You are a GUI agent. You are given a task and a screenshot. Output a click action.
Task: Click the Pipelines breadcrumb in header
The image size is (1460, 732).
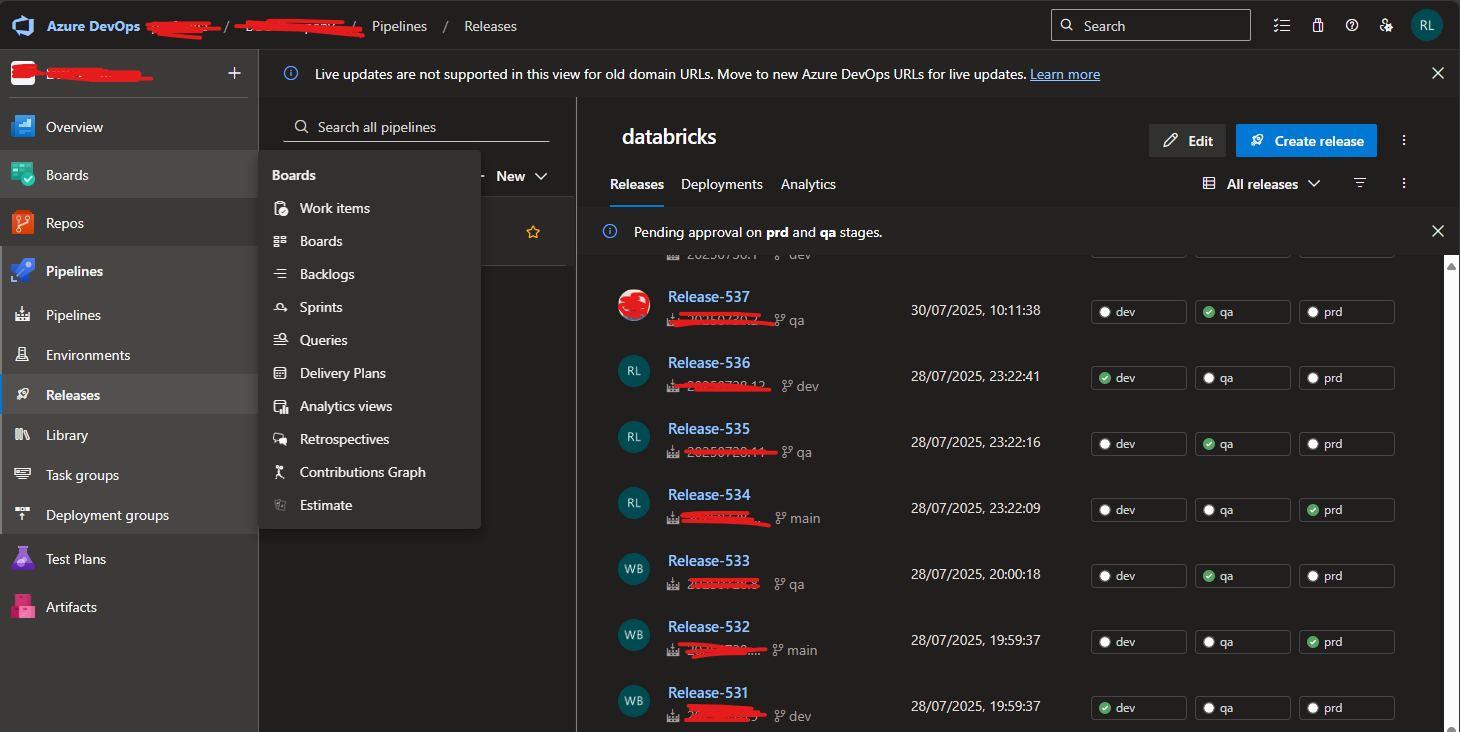click(400, 26)
